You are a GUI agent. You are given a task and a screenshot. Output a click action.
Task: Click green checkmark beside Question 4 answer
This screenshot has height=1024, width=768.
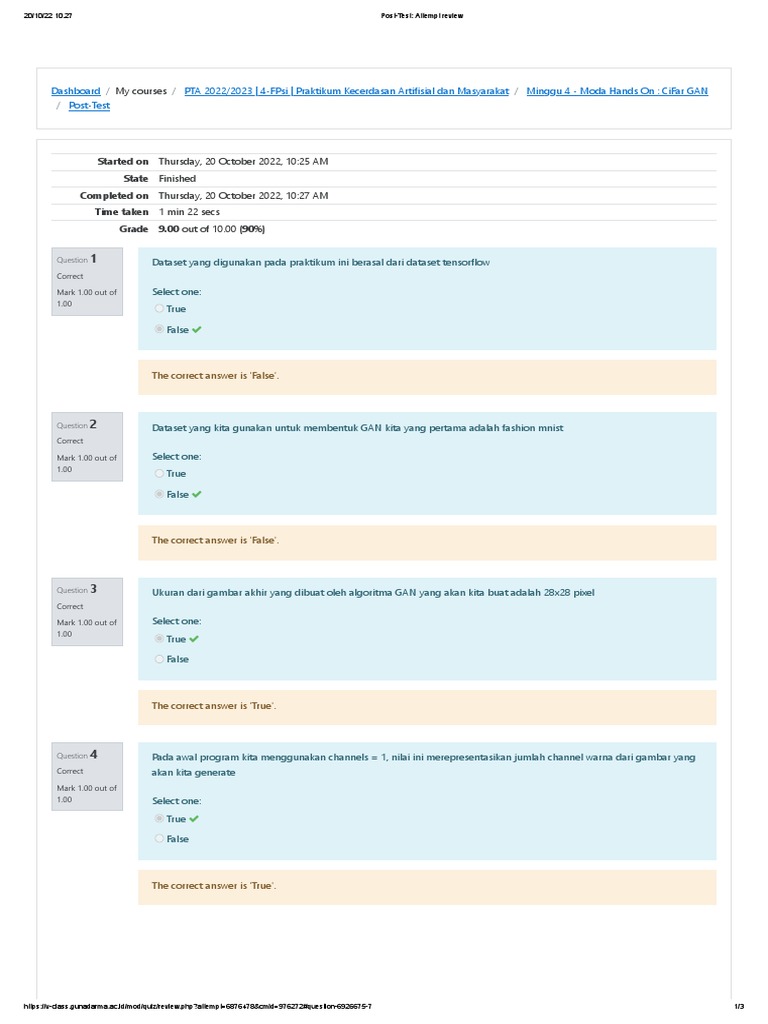(194, 819)
